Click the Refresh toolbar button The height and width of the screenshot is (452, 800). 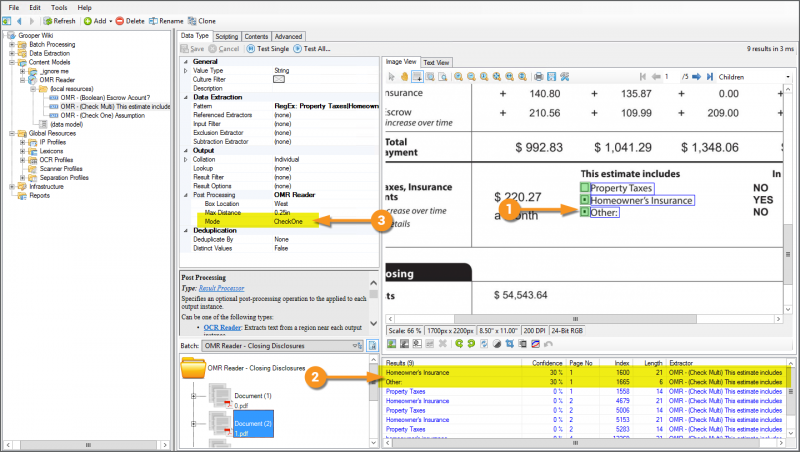coord(58,20)
